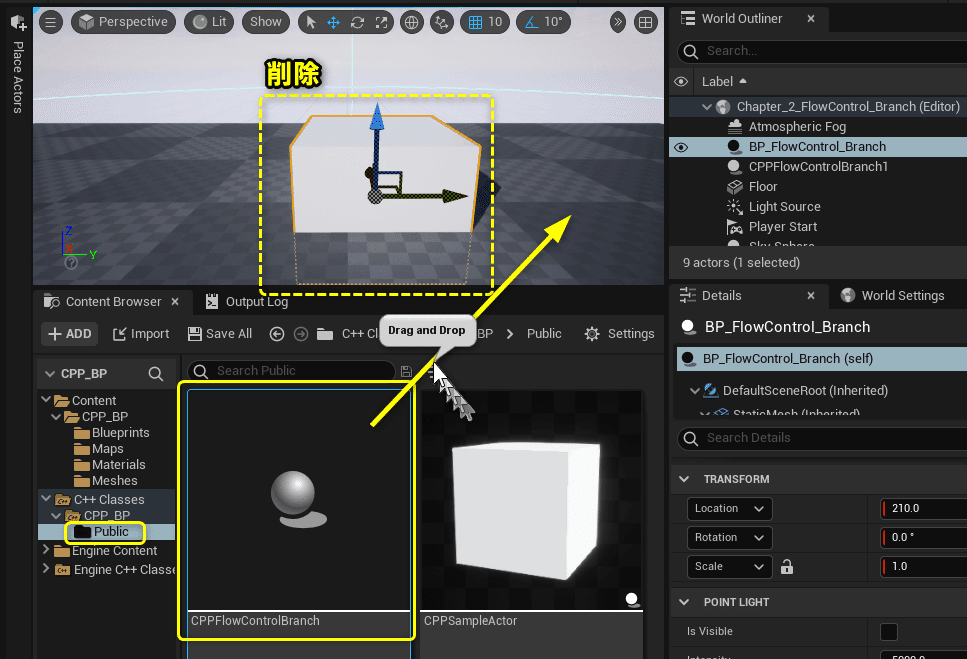Image resolution: width=967 pixels, height=659 pixels.
Task: Select CPPFlowControlBranch1 in the outliner
Action: pyautogui.click(x=818, y=167)
